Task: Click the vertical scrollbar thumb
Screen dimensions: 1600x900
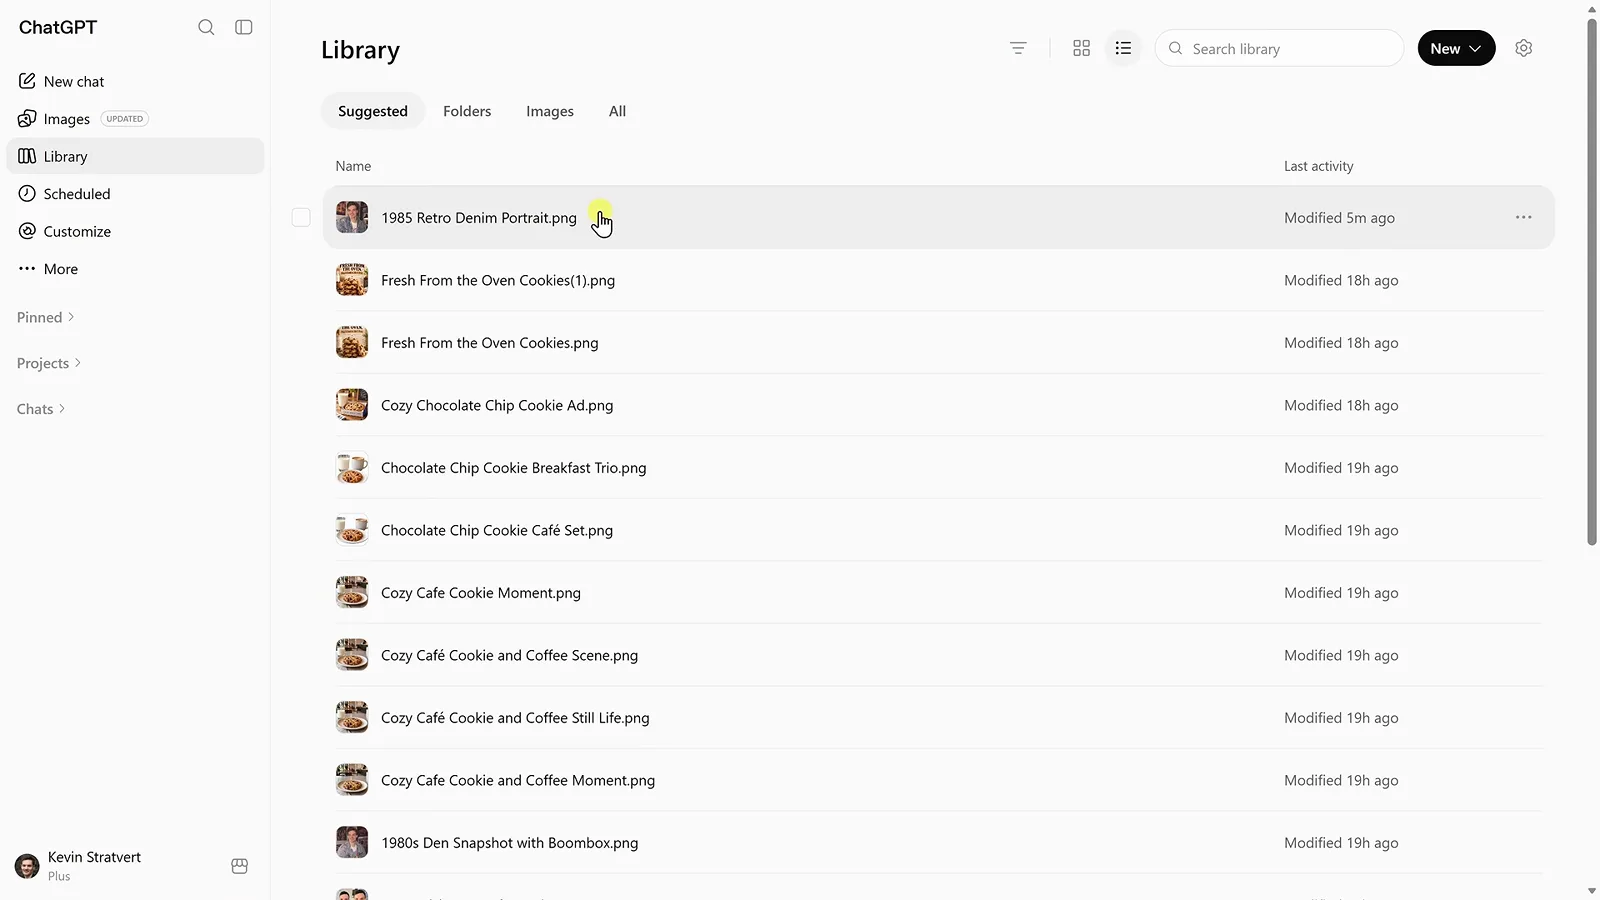Action: click(1592, 282)
